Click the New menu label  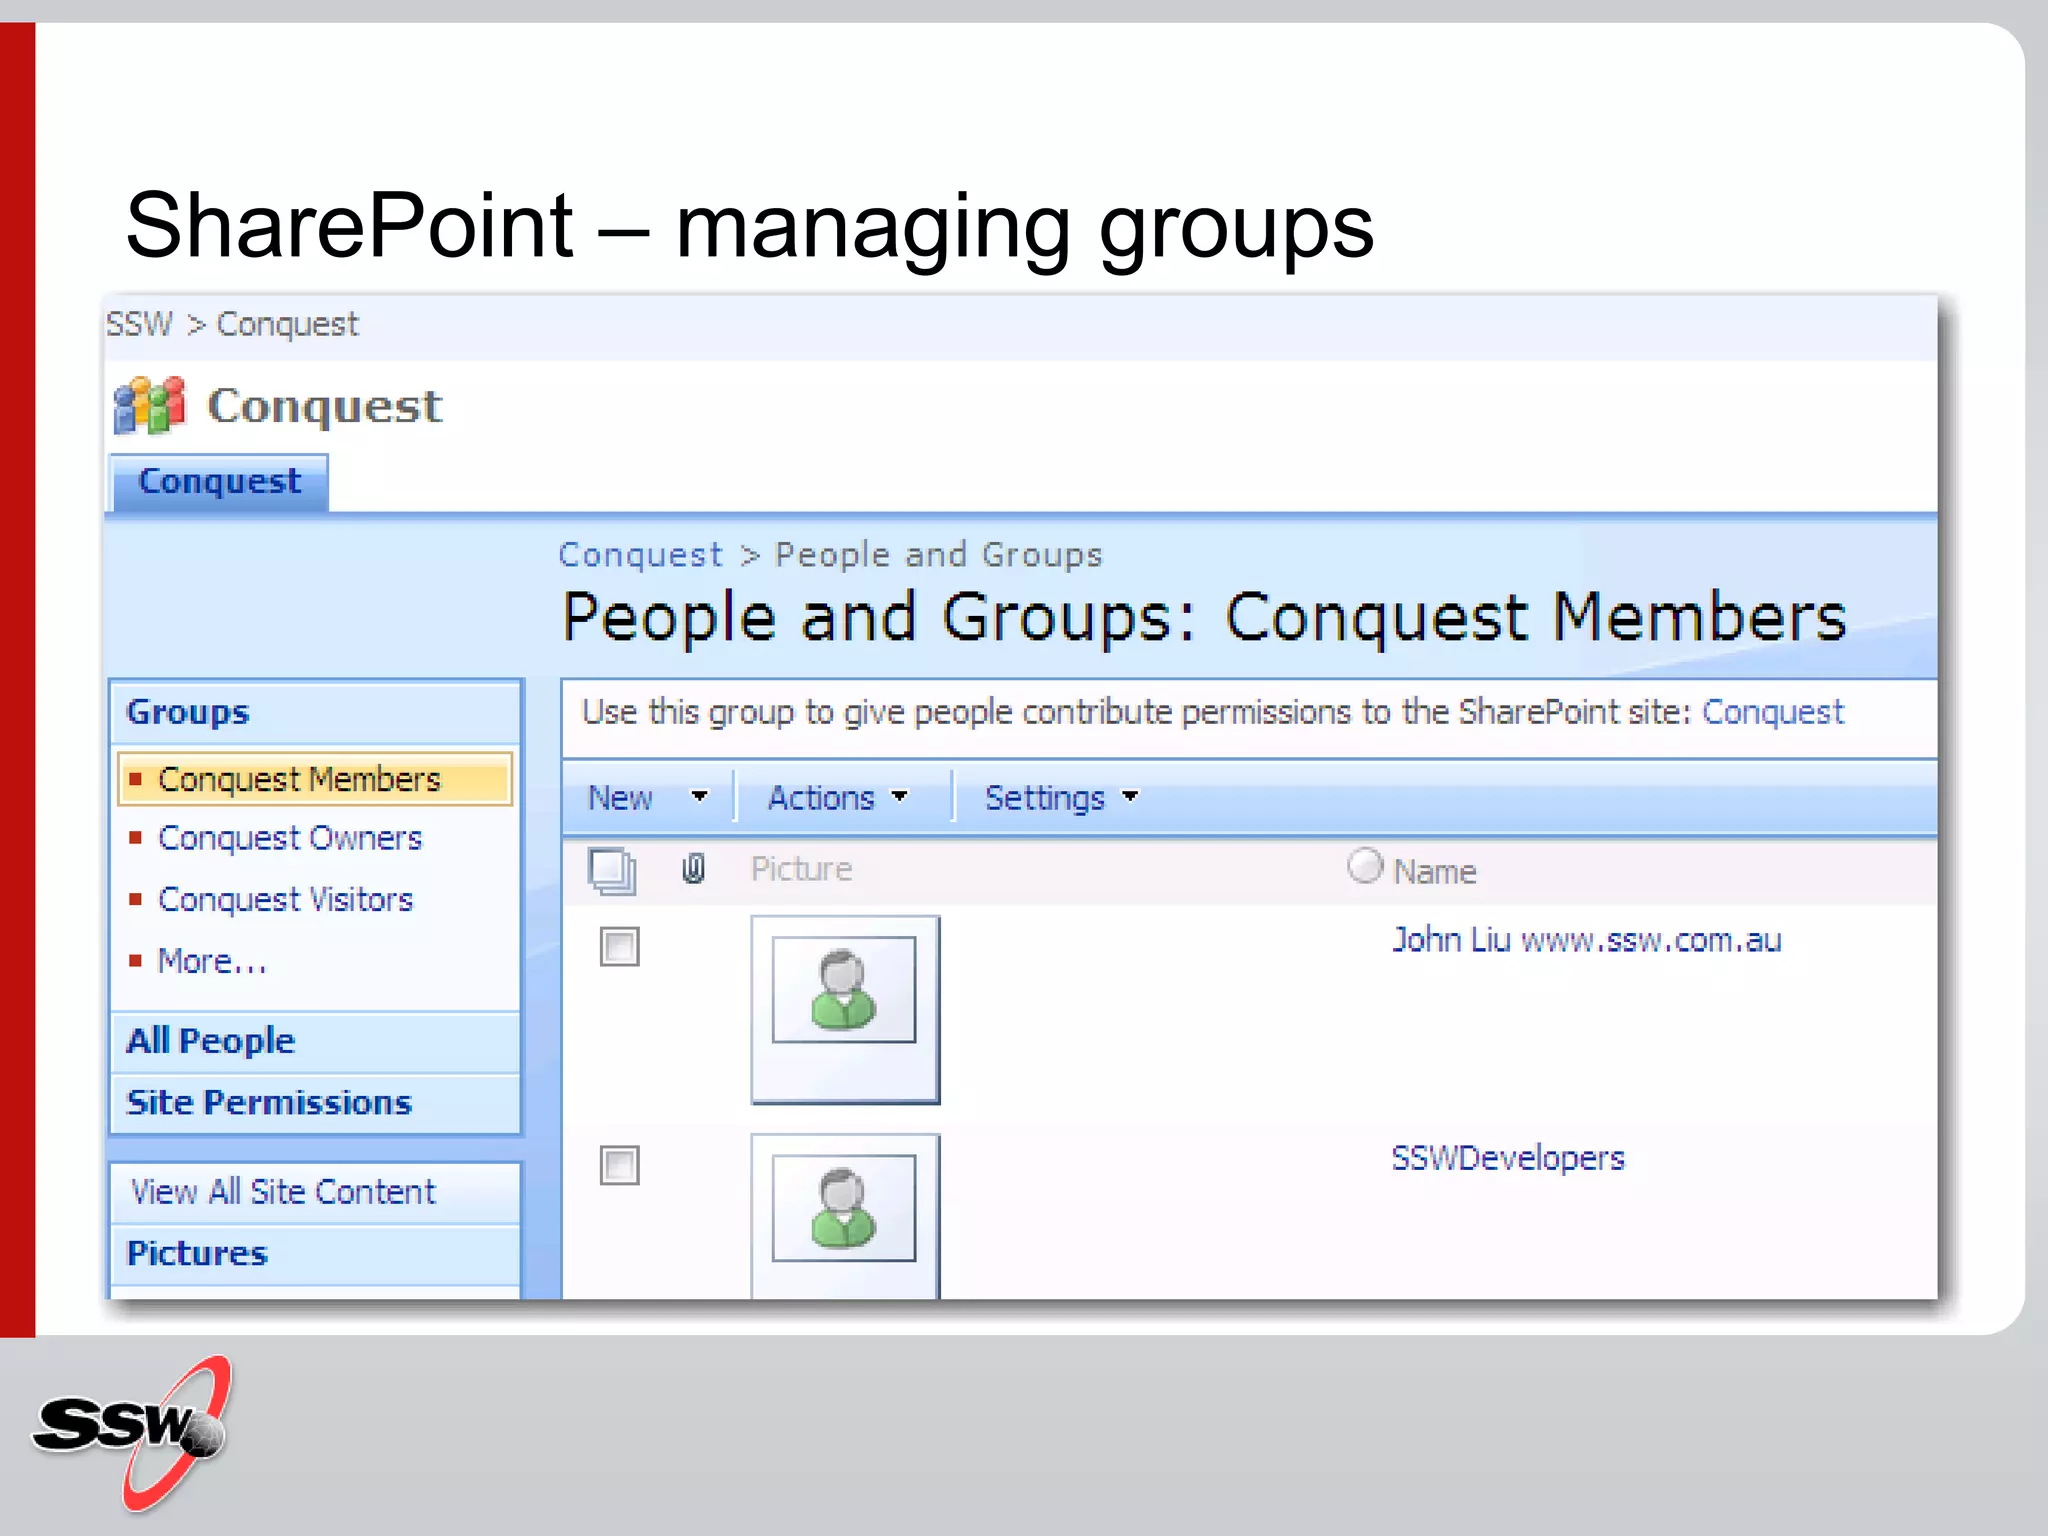(x=621, y=798)
